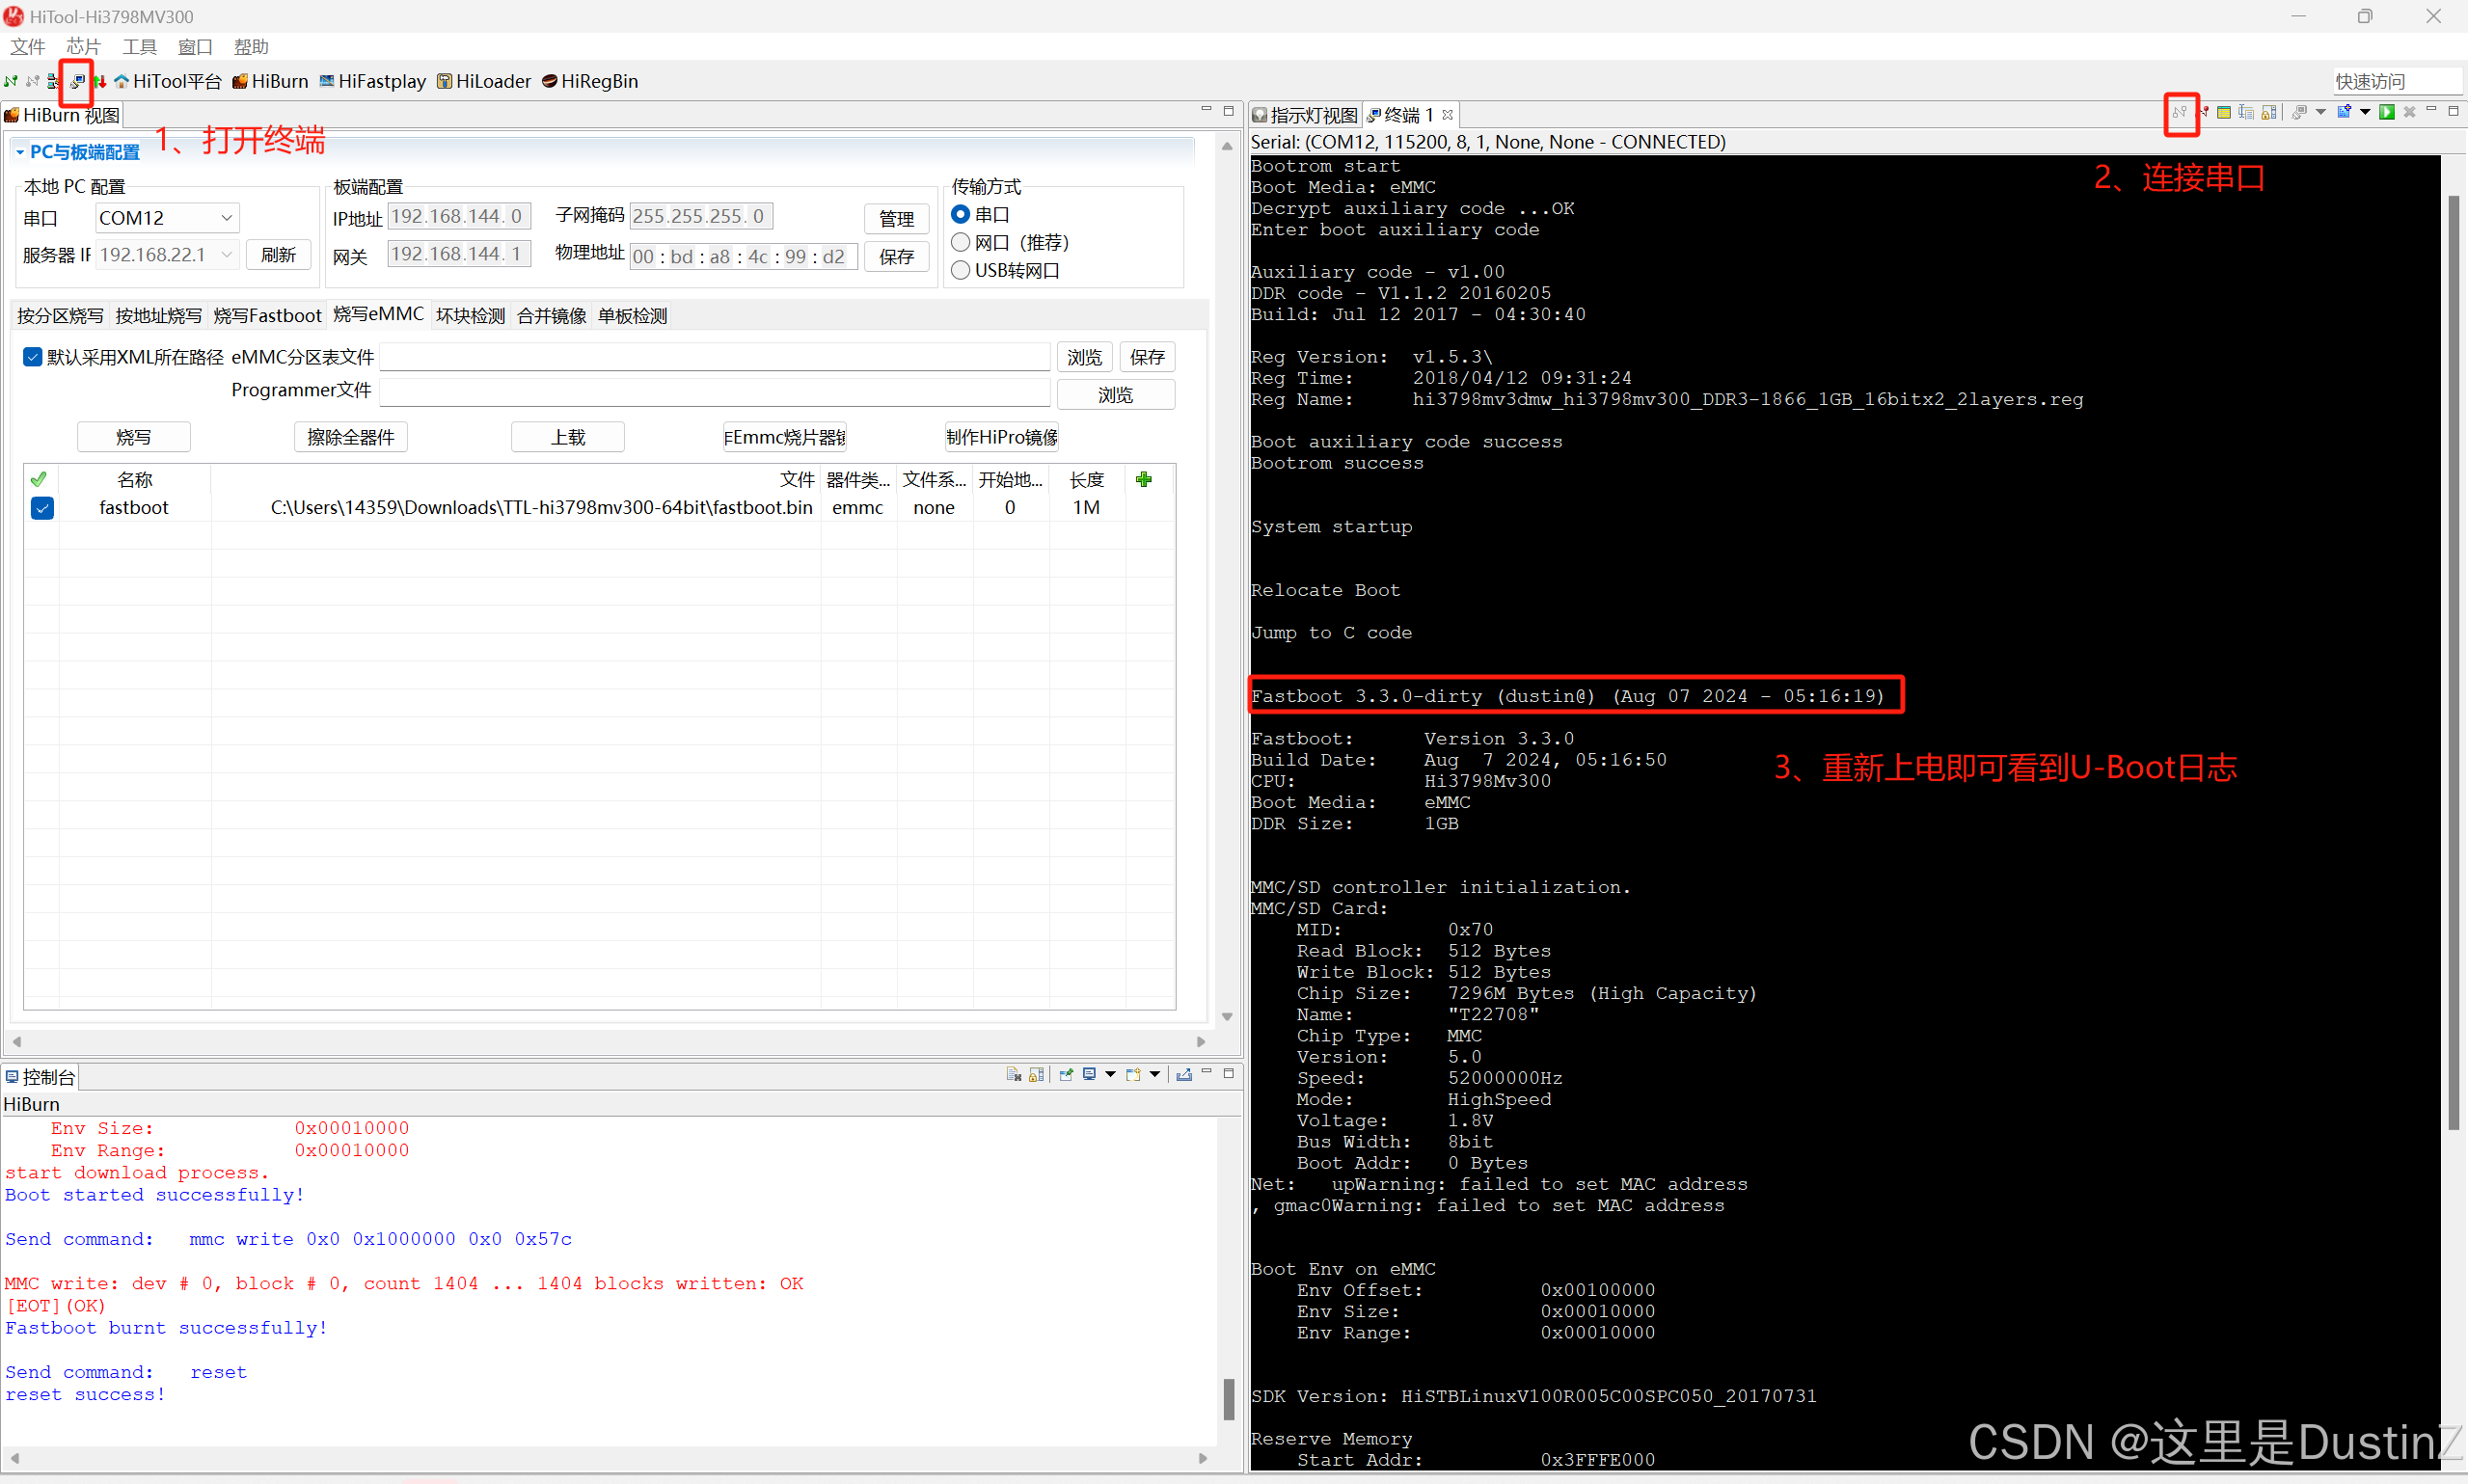
Task: Open the terminal view from main toolbar
Action: coord(77,81)
